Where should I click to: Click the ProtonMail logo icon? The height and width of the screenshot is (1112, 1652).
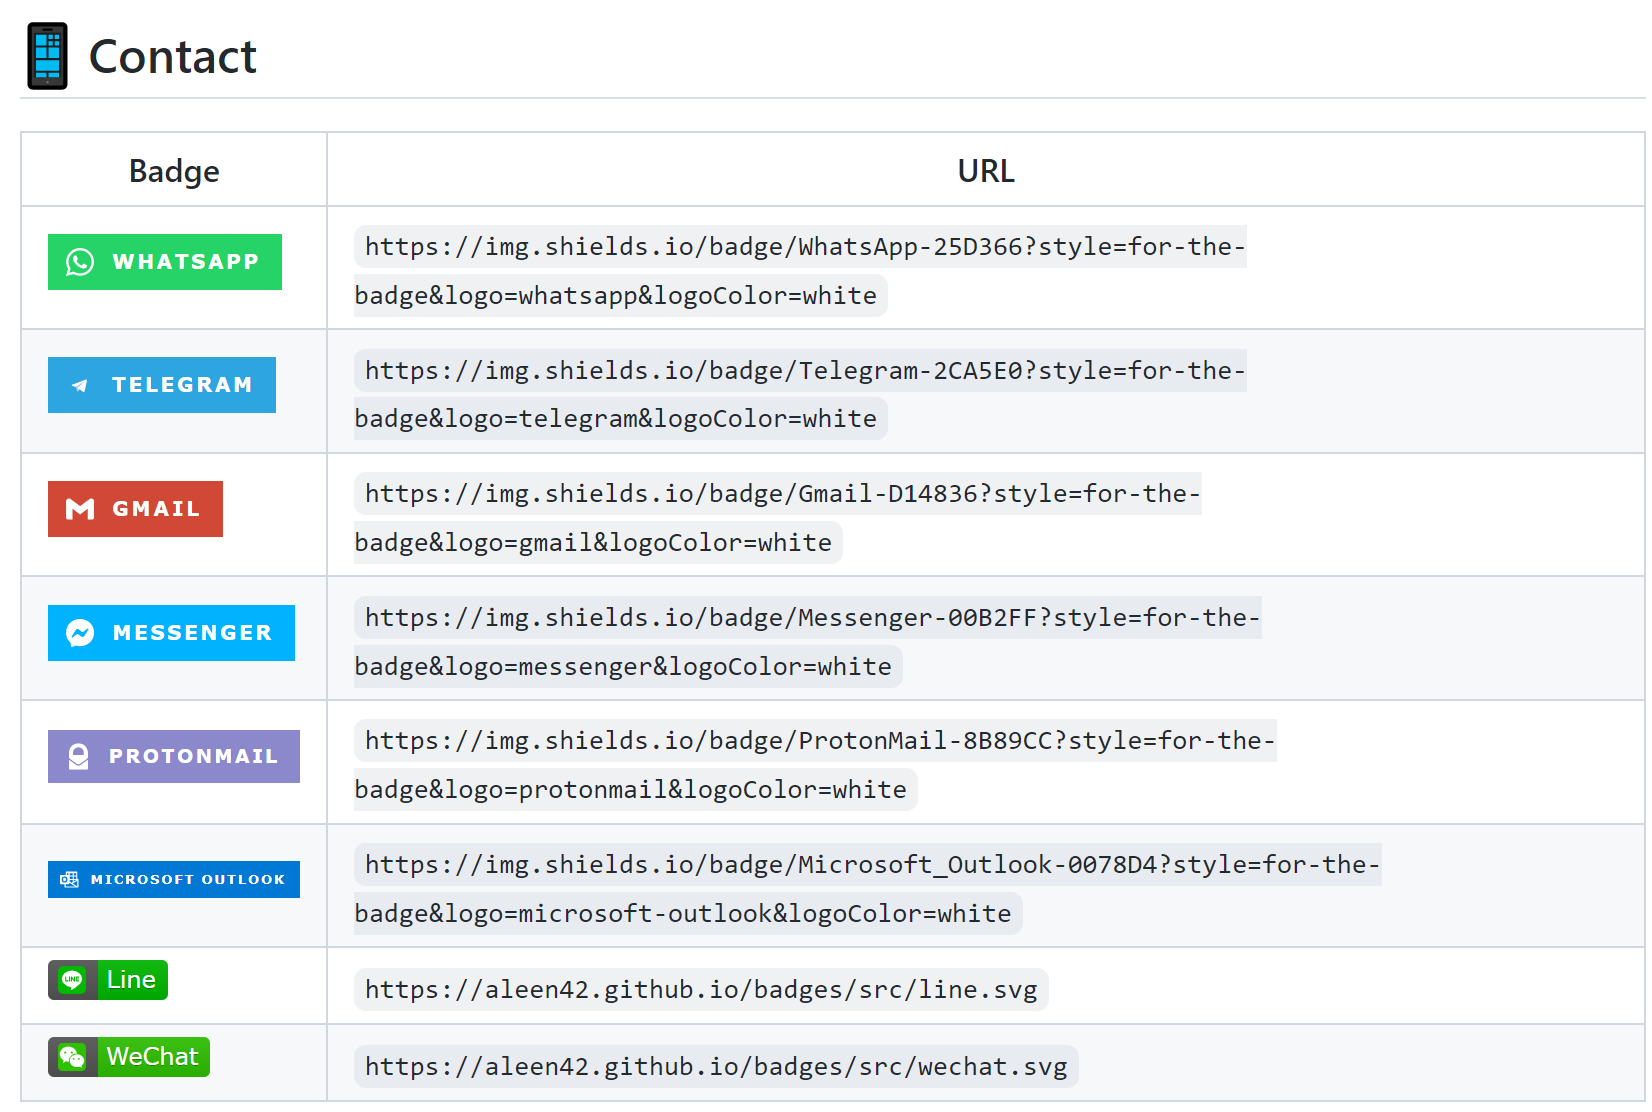pos(79,756)
